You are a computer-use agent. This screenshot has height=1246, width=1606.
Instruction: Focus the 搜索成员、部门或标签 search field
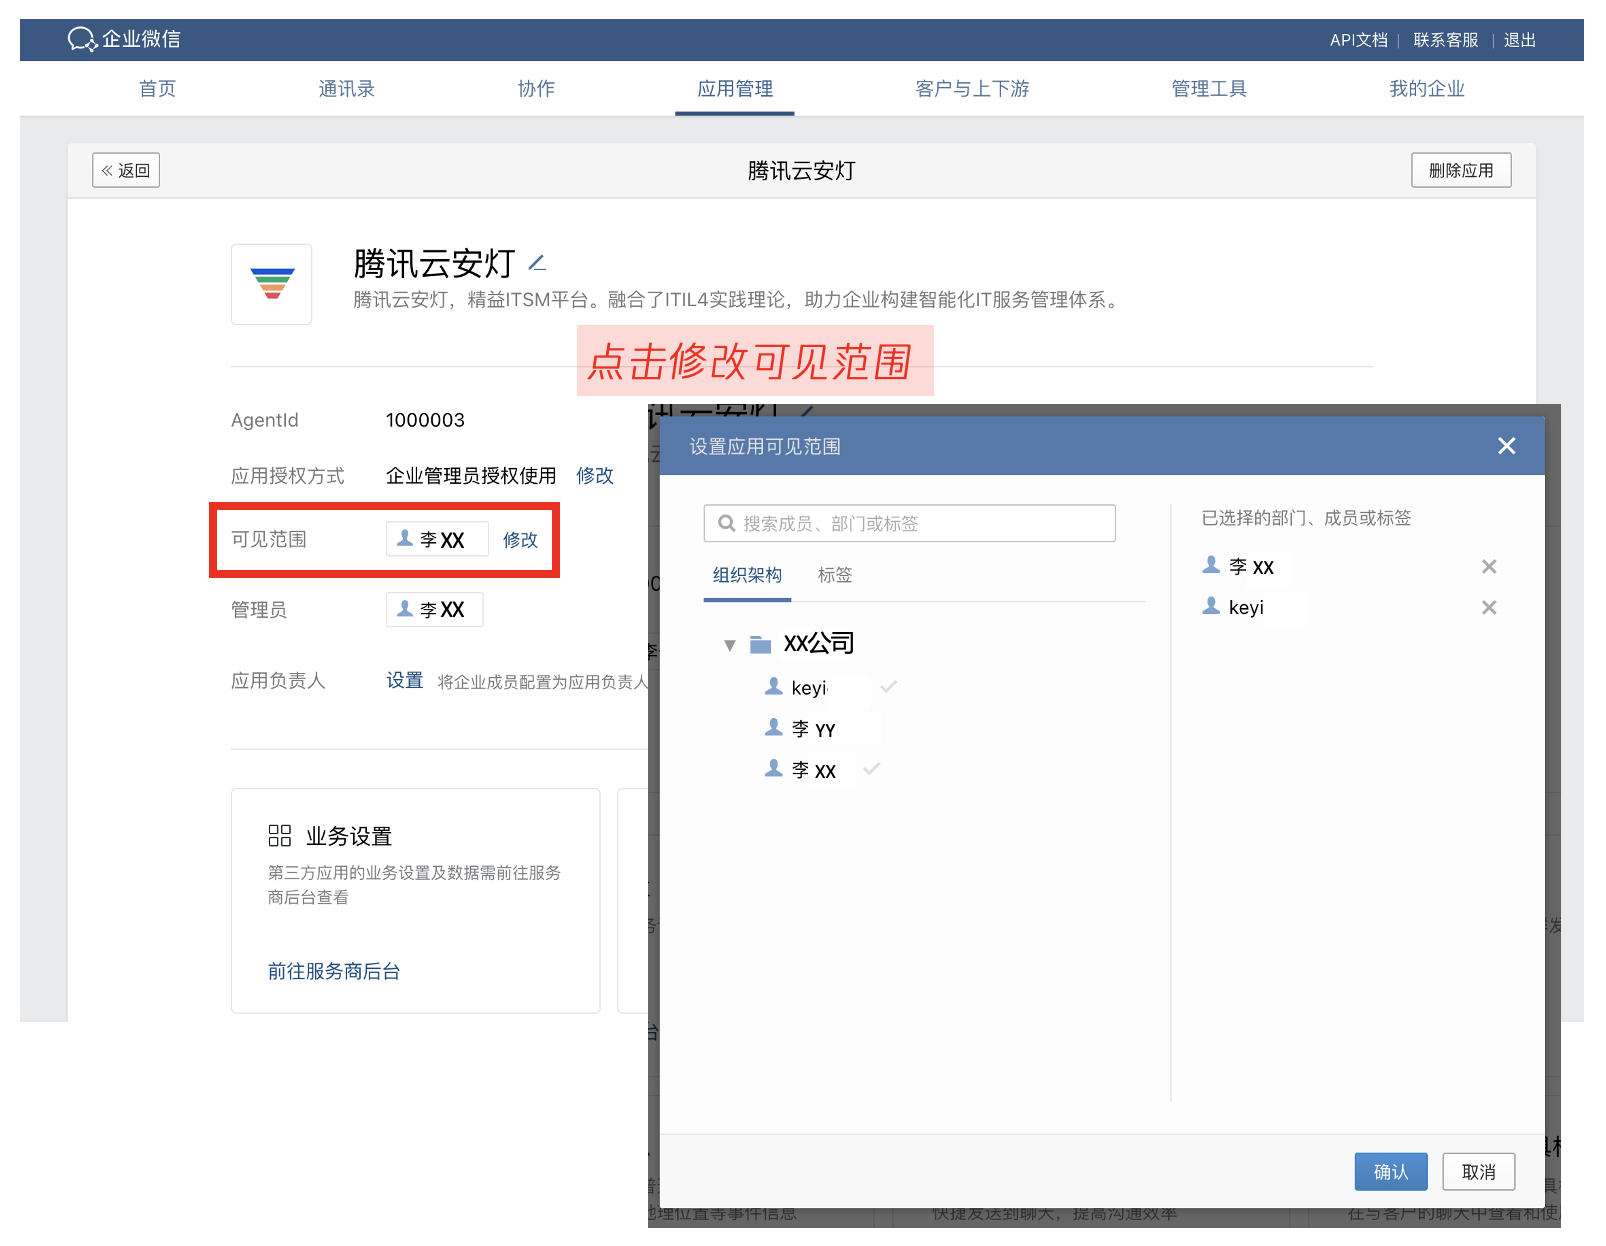point(910,523)
